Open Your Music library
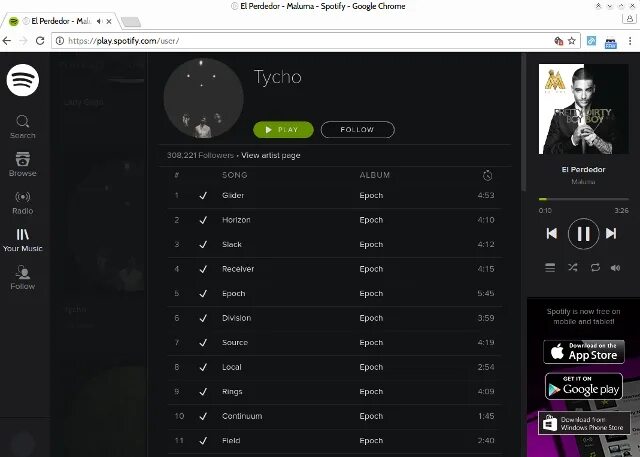Screen dimensions: 640x457 (22, 240)
